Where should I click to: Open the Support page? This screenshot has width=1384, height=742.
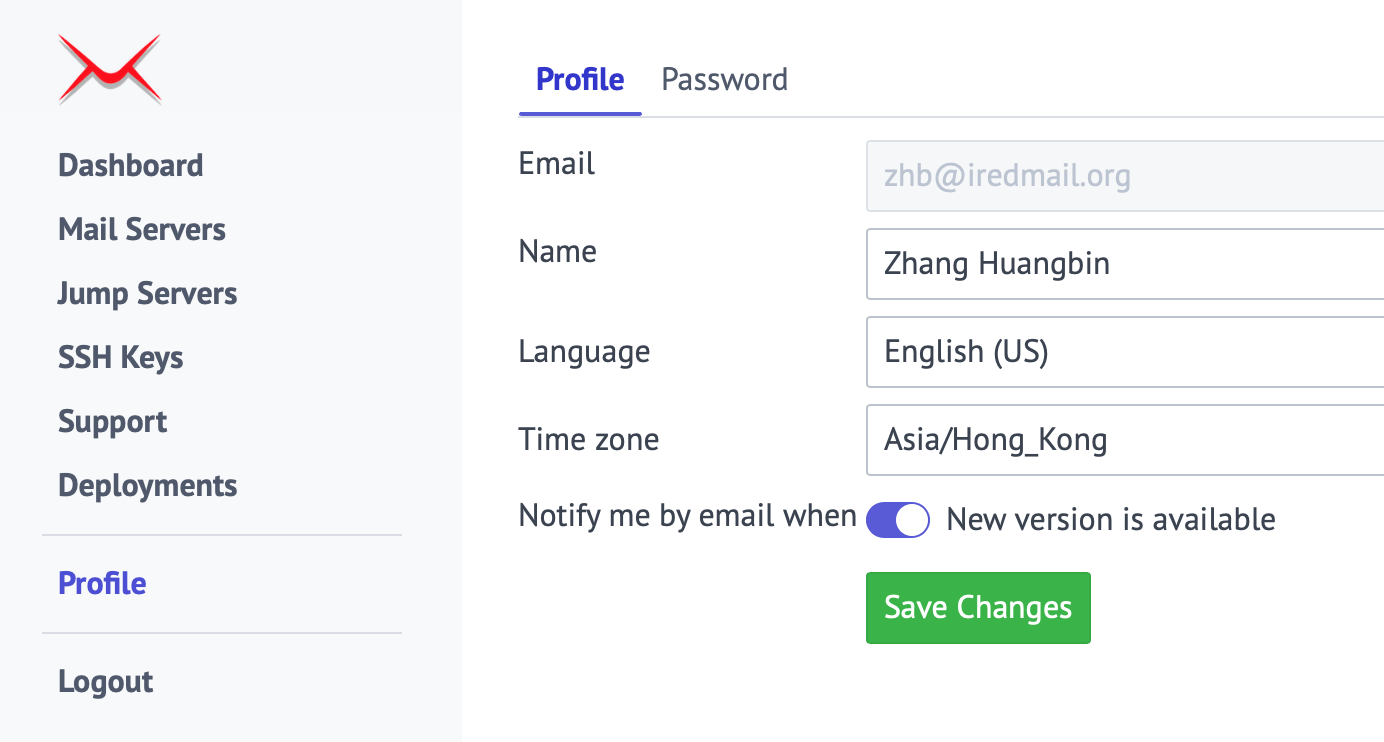coord(113,421)
